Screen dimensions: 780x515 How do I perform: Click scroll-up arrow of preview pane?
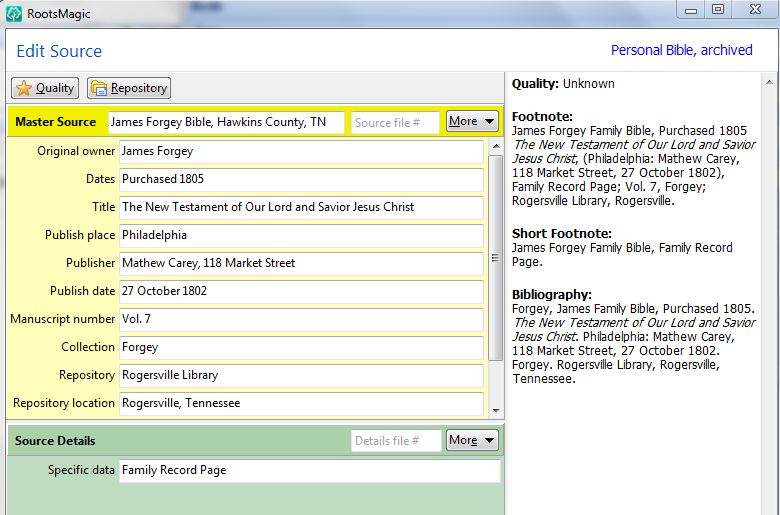769,82
